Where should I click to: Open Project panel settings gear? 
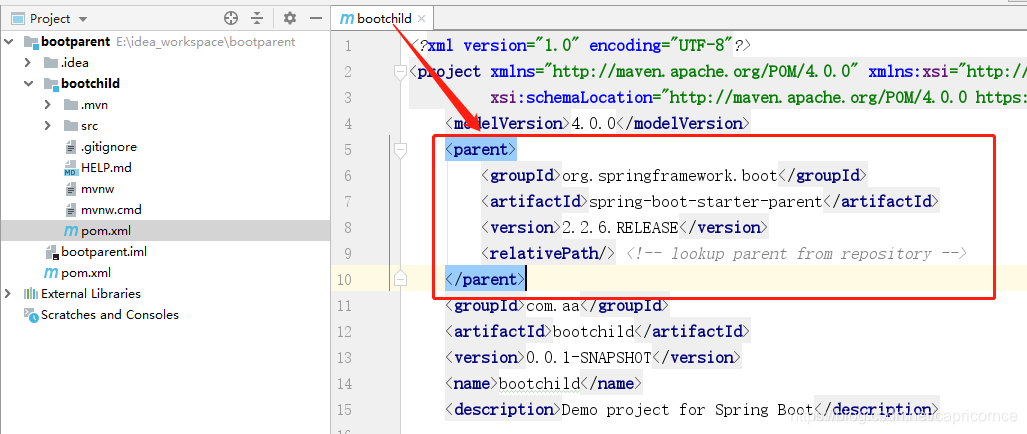289,18
